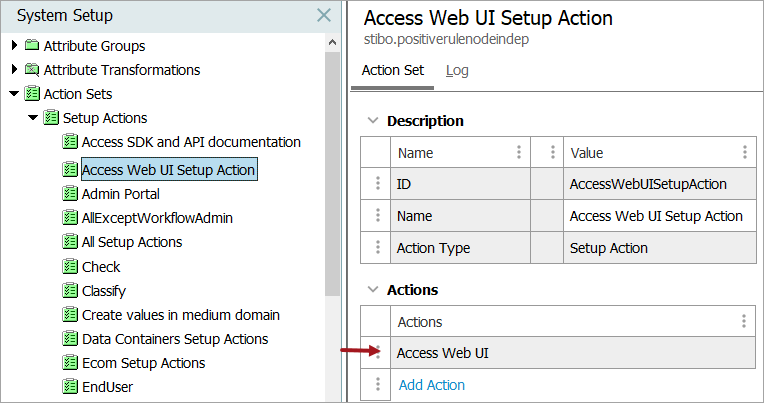This screenshot has width=764, height=403.
Task: Collapse the Actions section chevron
Action: point(373,290)
